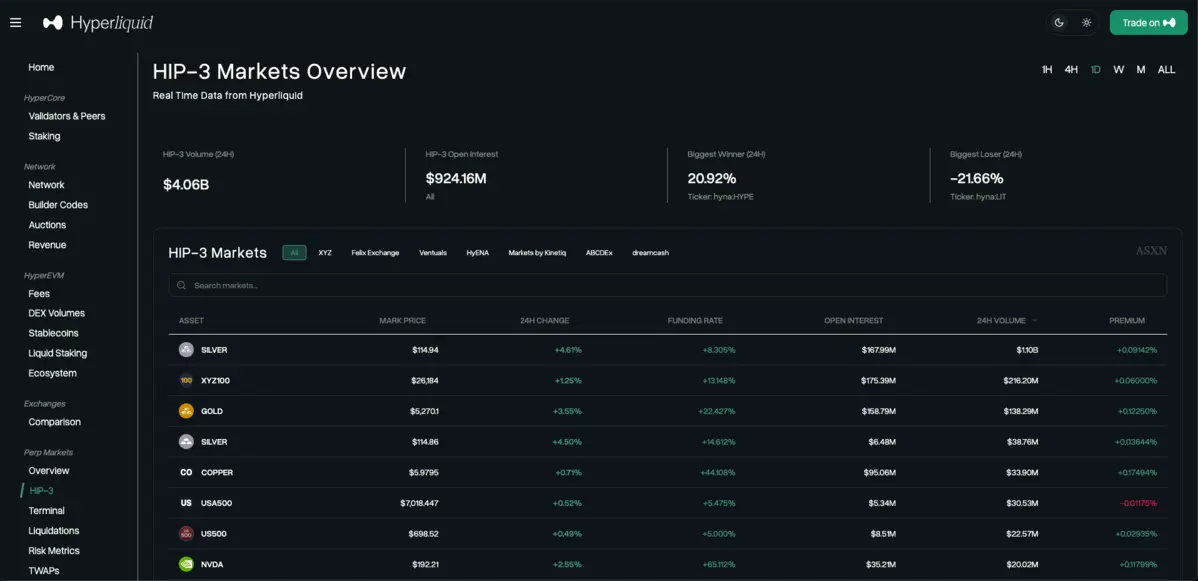Click the Hyperliquid logo

pos(98,22)
